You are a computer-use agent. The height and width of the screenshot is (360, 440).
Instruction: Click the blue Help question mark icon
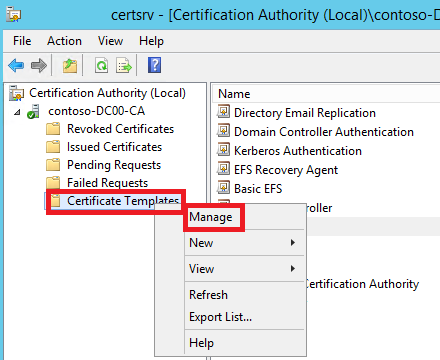pos(154,65)
